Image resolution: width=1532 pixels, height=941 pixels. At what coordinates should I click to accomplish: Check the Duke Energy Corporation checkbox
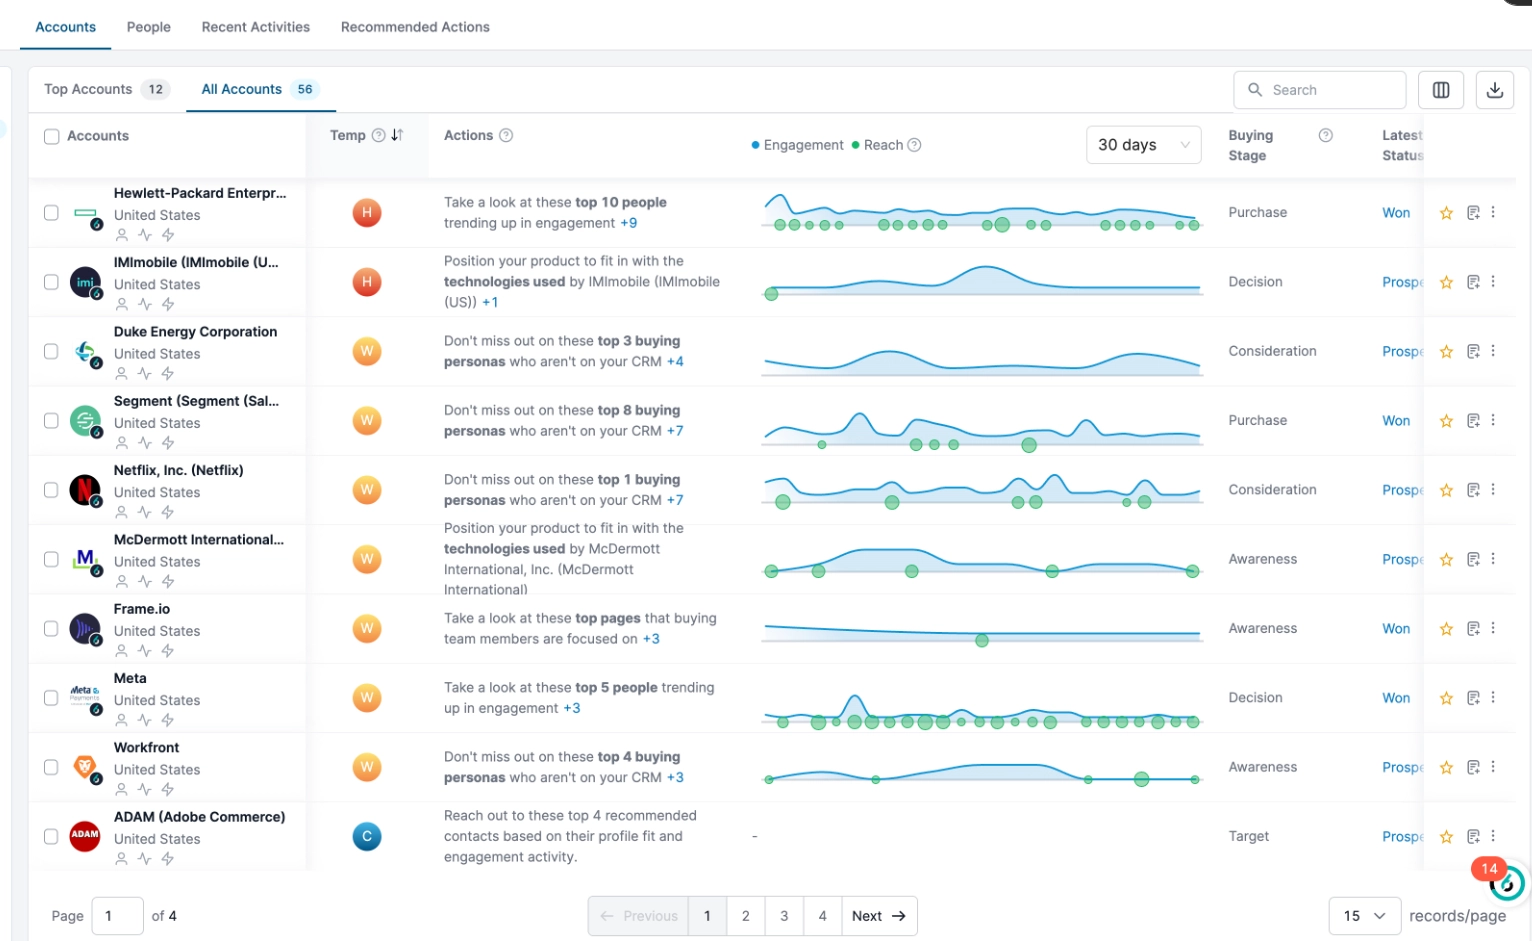coord(51,351)
